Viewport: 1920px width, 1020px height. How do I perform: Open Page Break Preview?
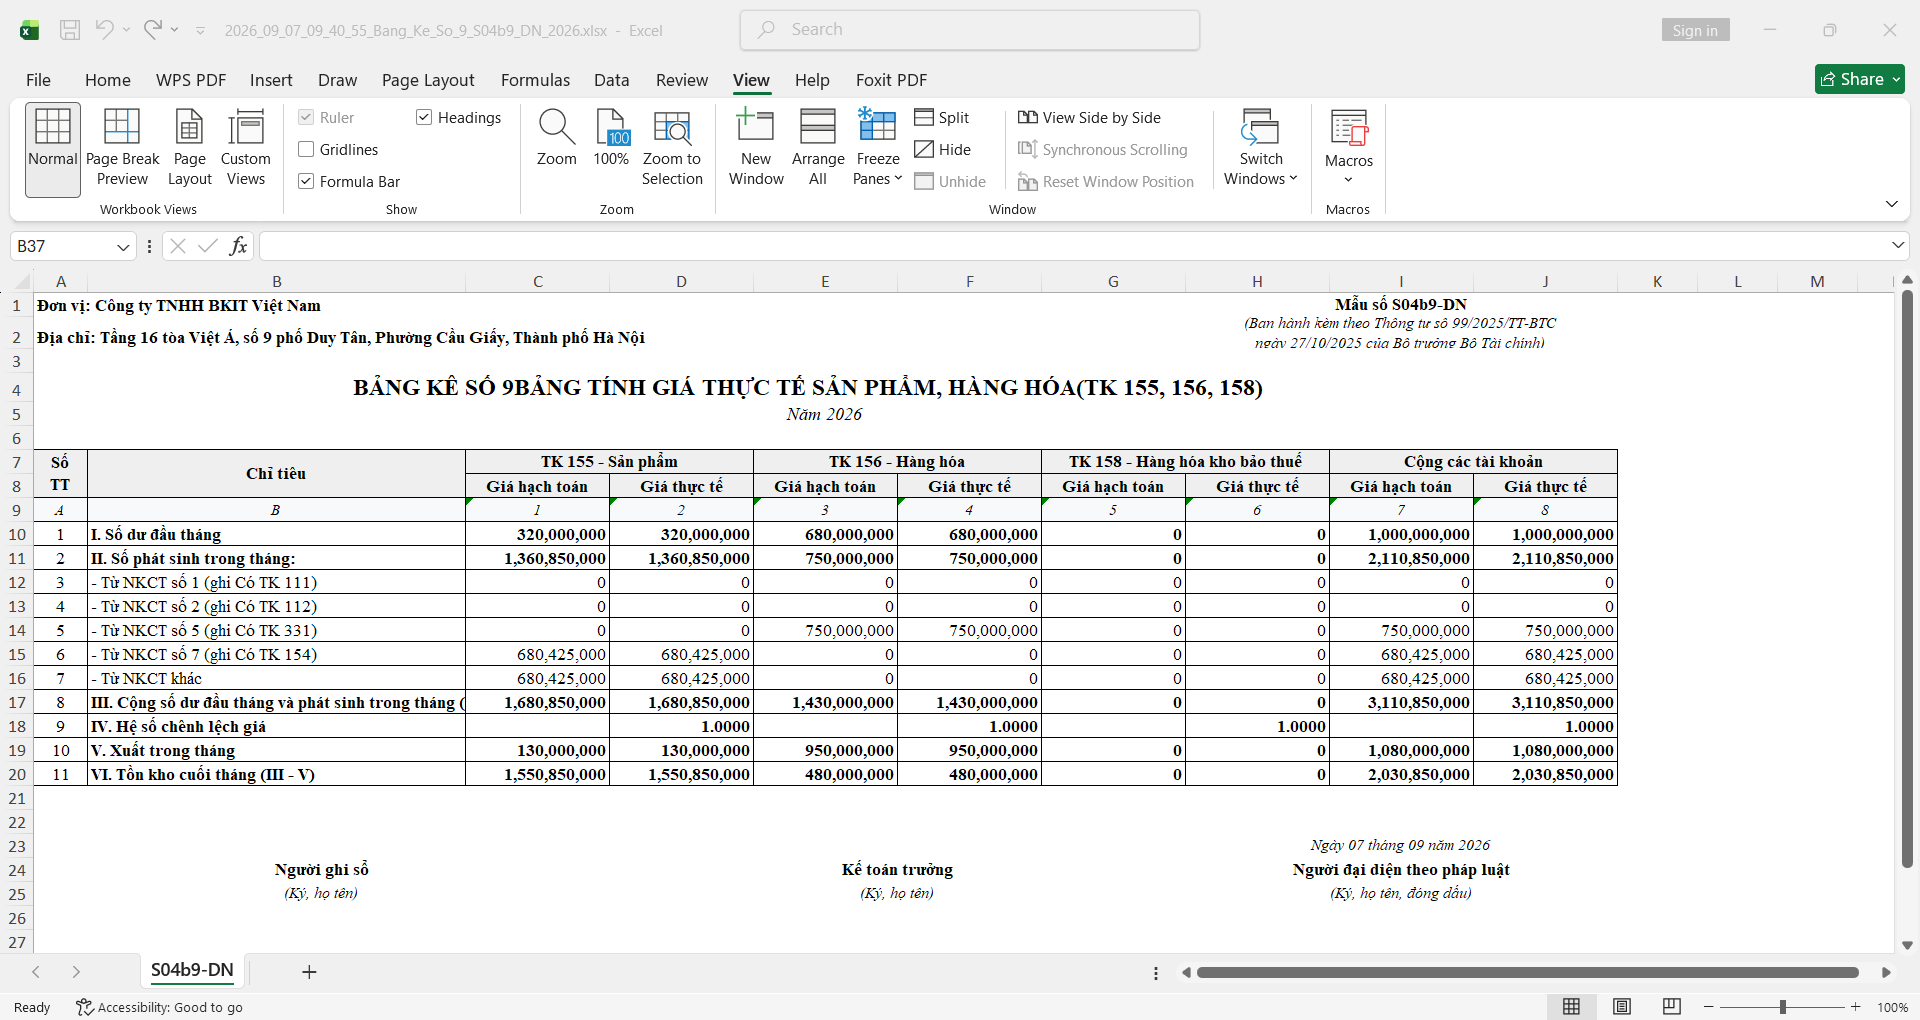(x=122, y=150)
